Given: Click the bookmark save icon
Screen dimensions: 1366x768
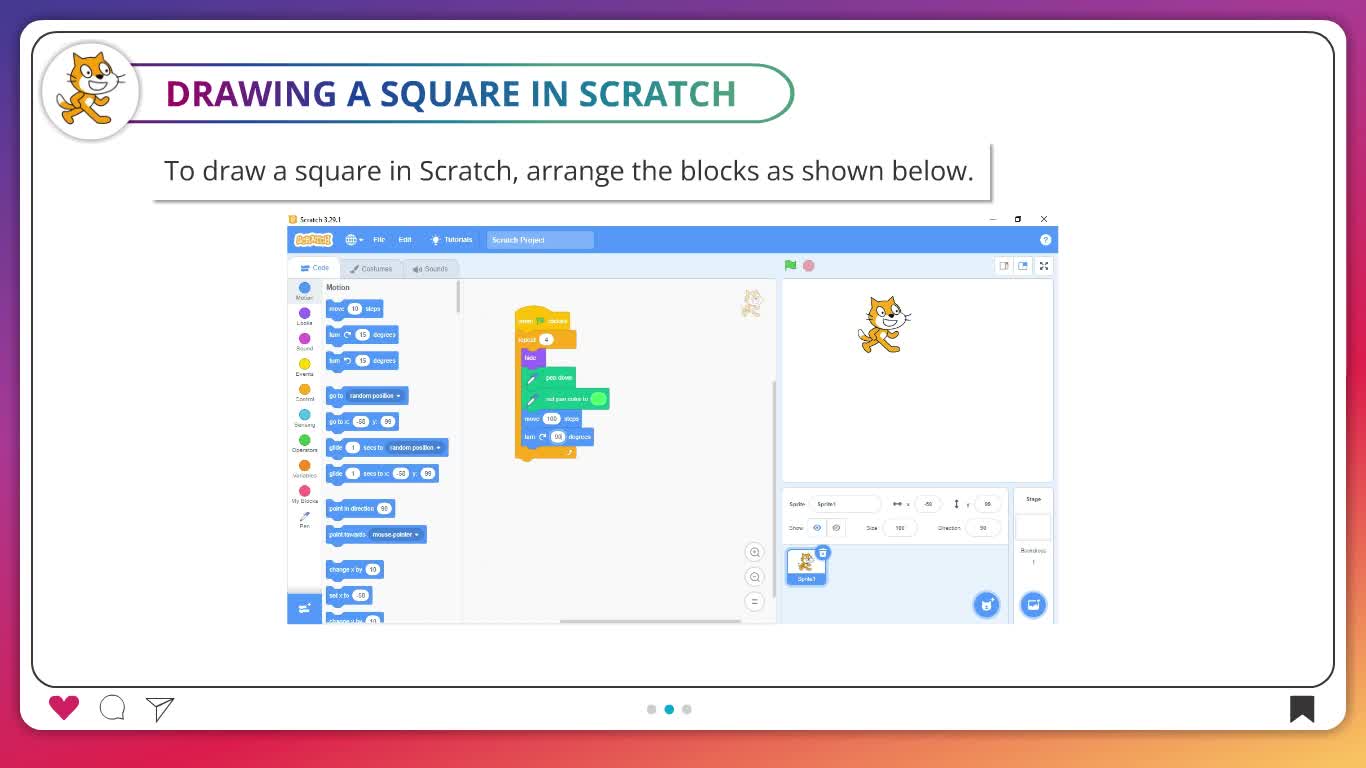Looking at the screenshot, I should (x=1301, y=709).
